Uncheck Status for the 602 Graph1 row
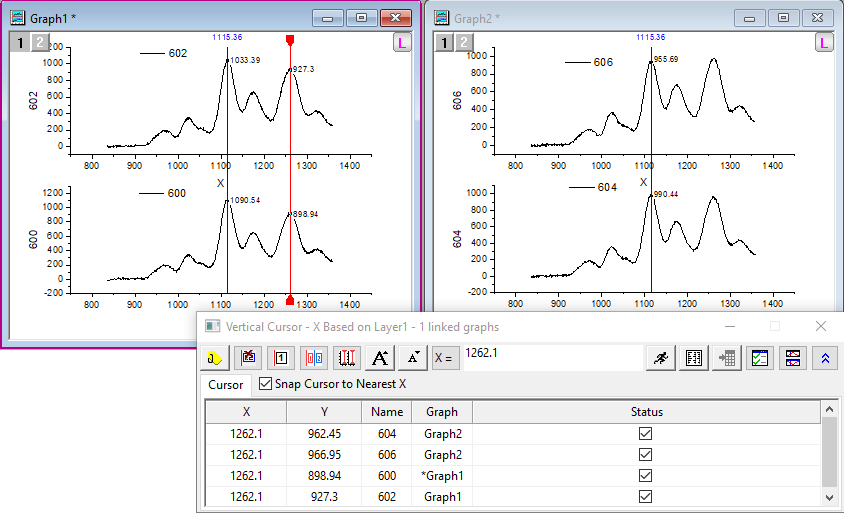This screenshot has height=513, width=844. 645,496
